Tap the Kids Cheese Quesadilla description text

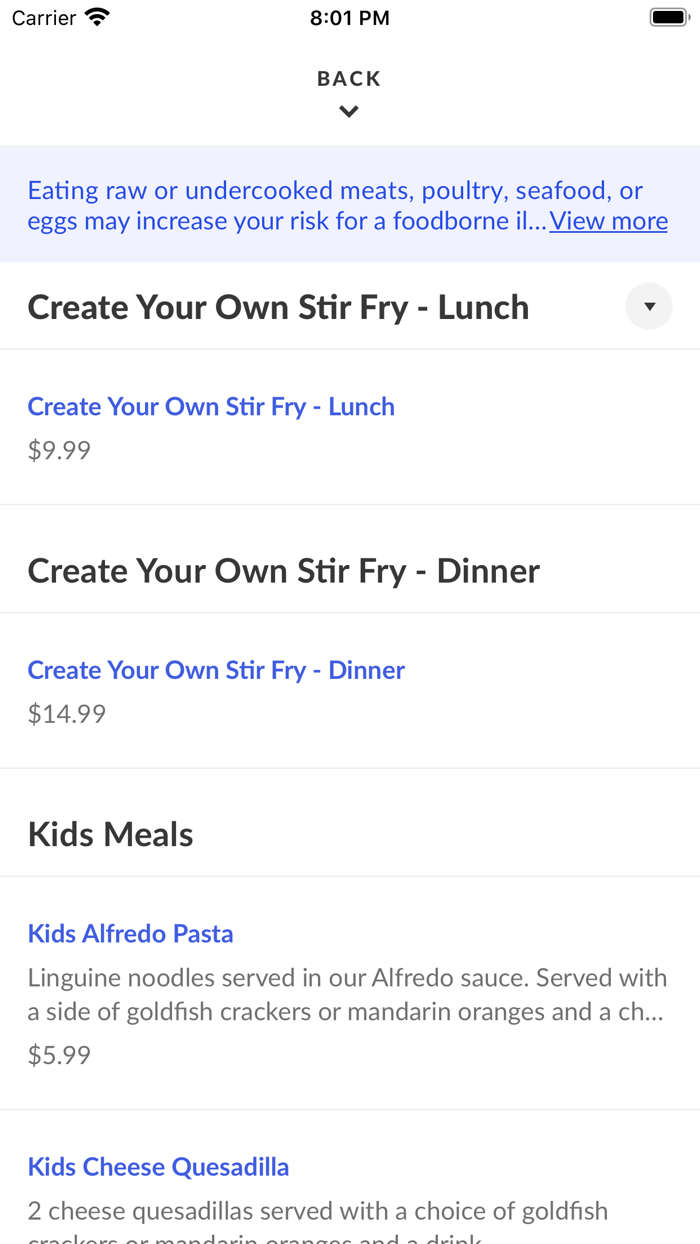tap(317, 1213)
